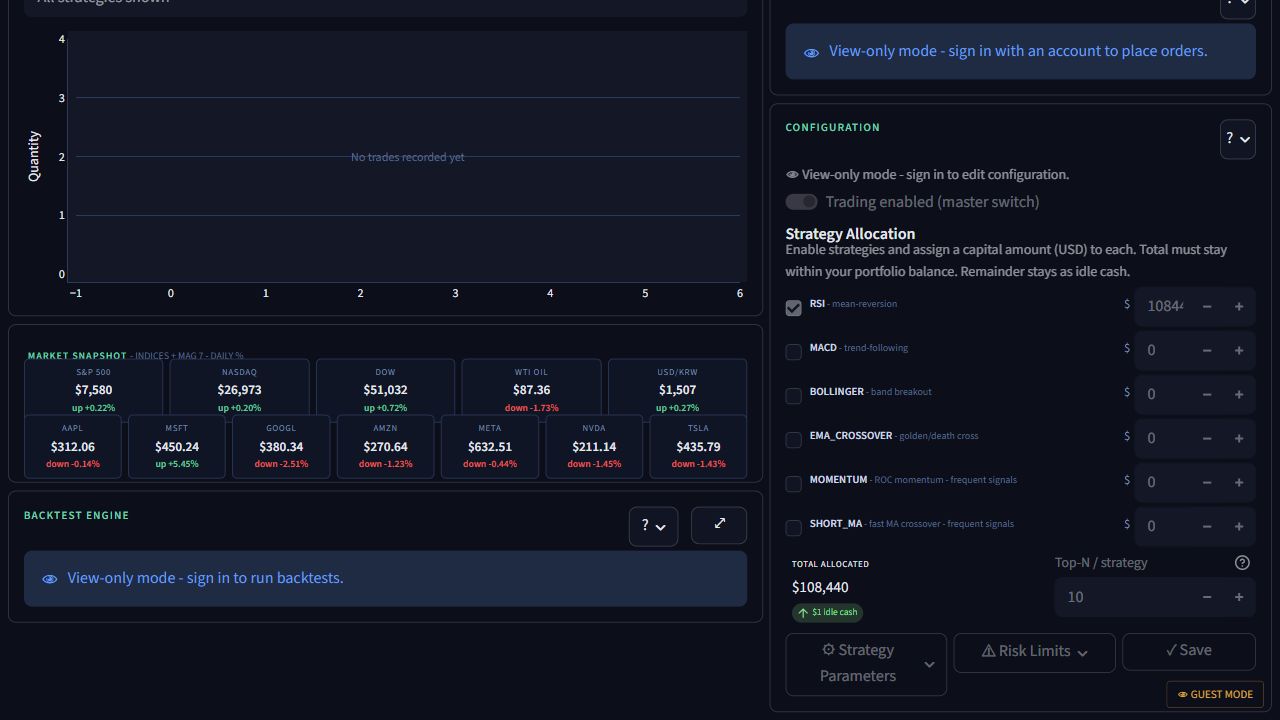The width and height of the screenshot is (1280, 720).
Task: Click the MOMENTUM allocation amount field
Action: click(x=1164, y=482)
